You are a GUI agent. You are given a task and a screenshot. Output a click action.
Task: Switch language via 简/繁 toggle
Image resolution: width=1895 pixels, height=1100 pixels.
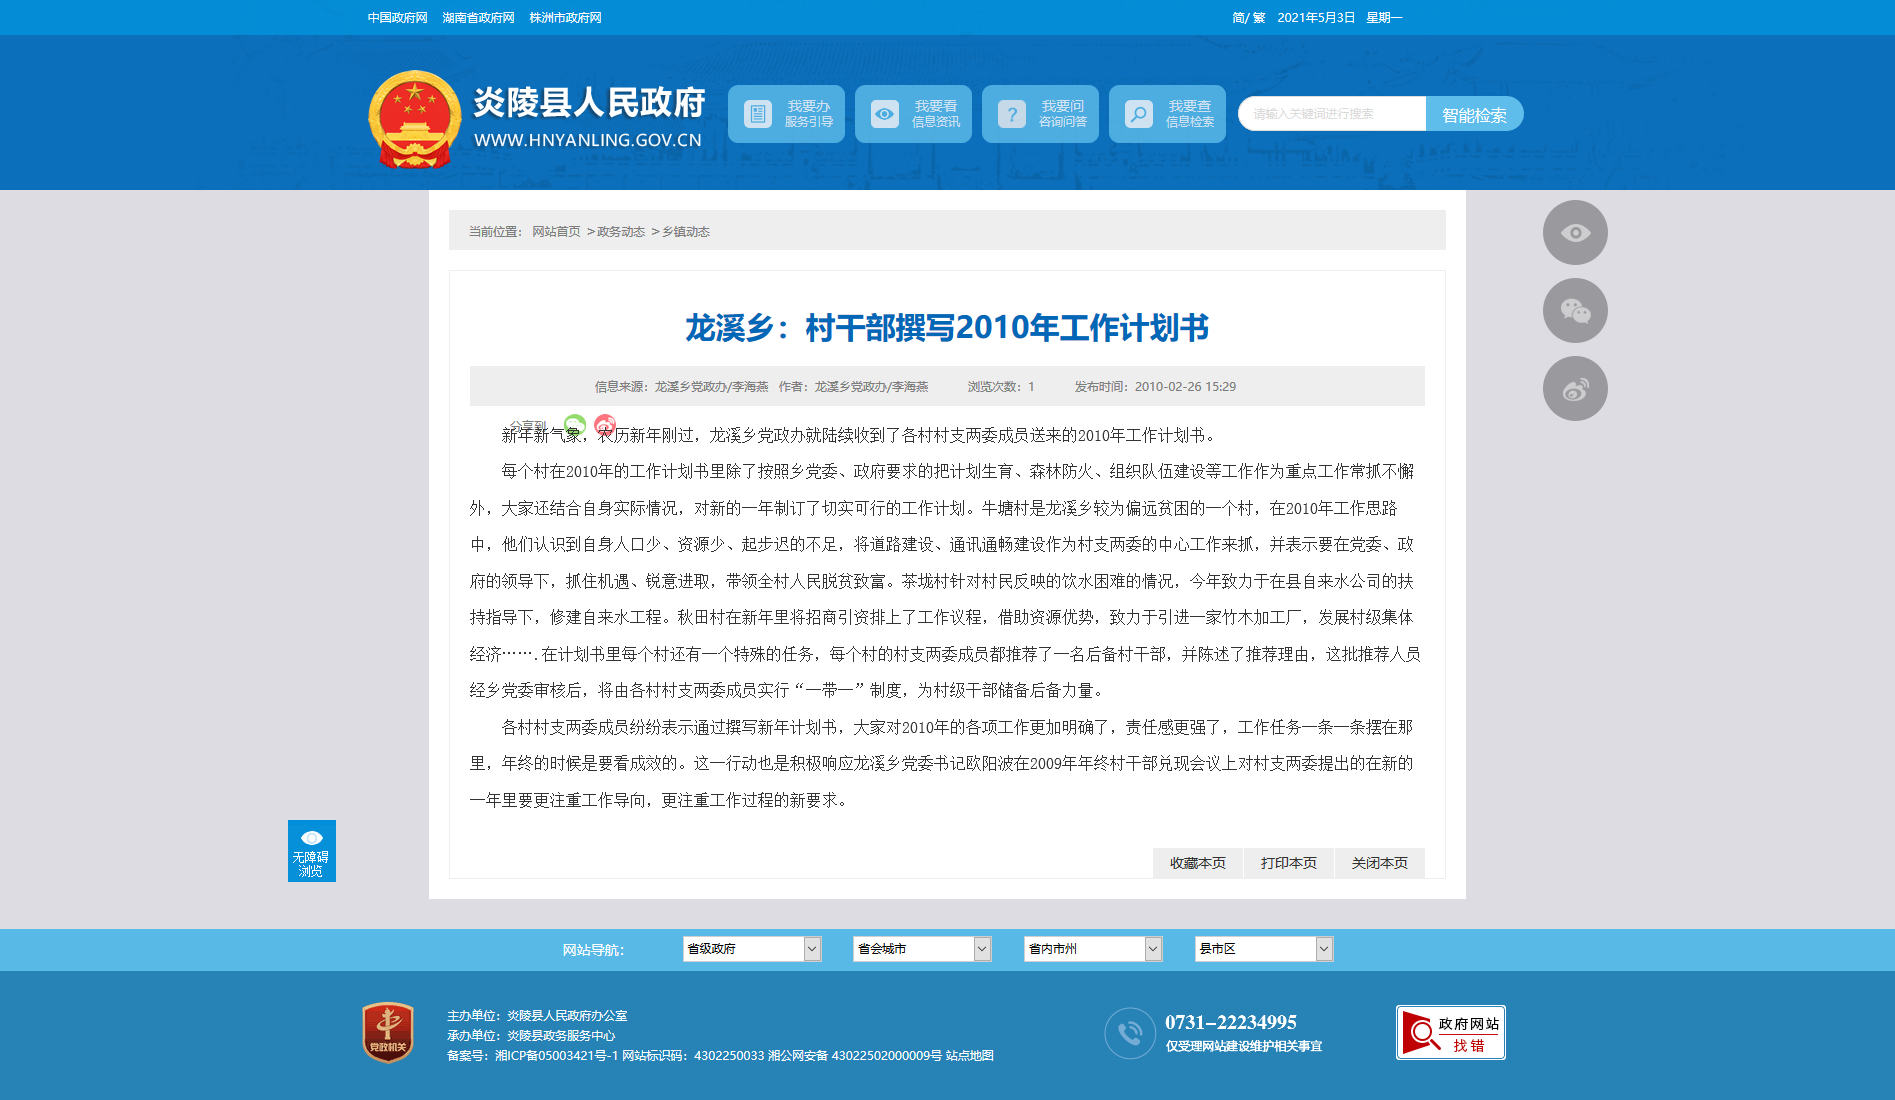point(1248,18)
